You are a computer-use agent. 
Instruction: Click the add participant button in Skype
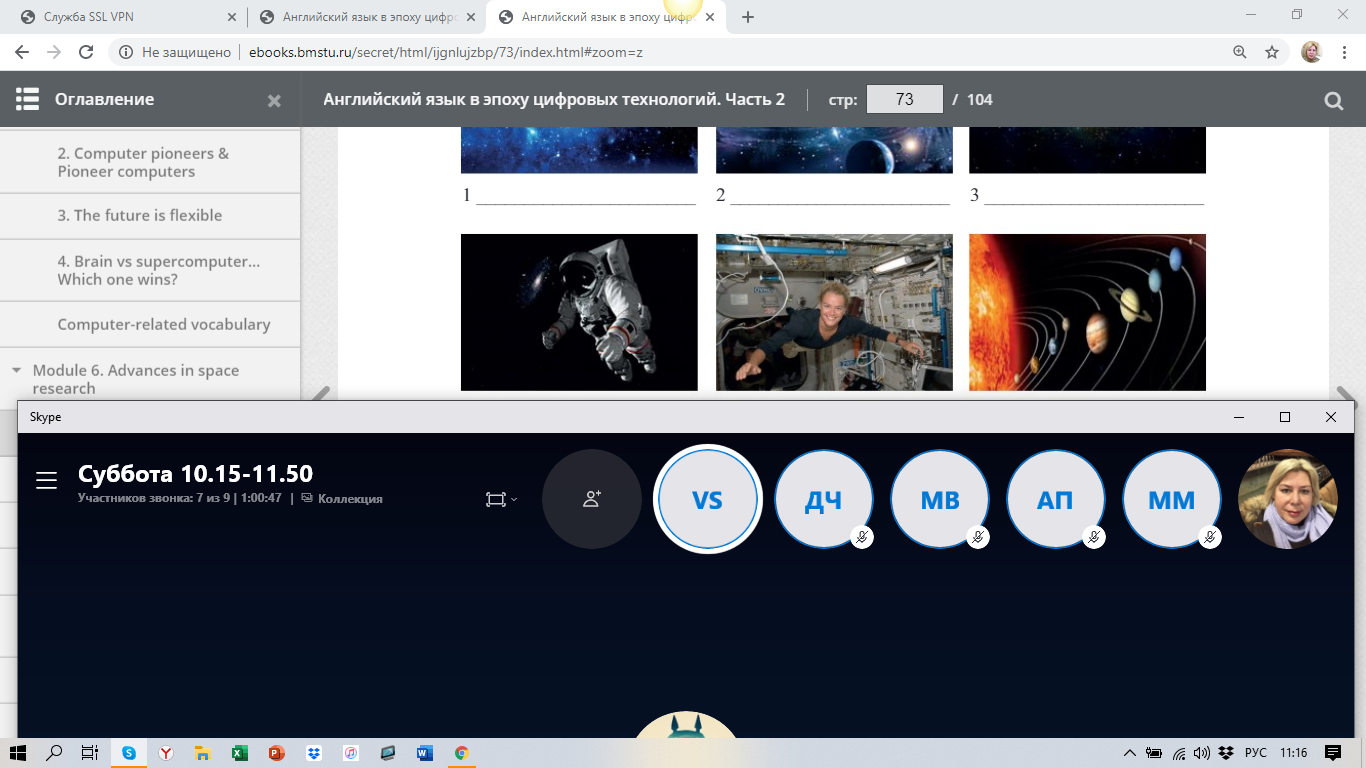point(591,499)
